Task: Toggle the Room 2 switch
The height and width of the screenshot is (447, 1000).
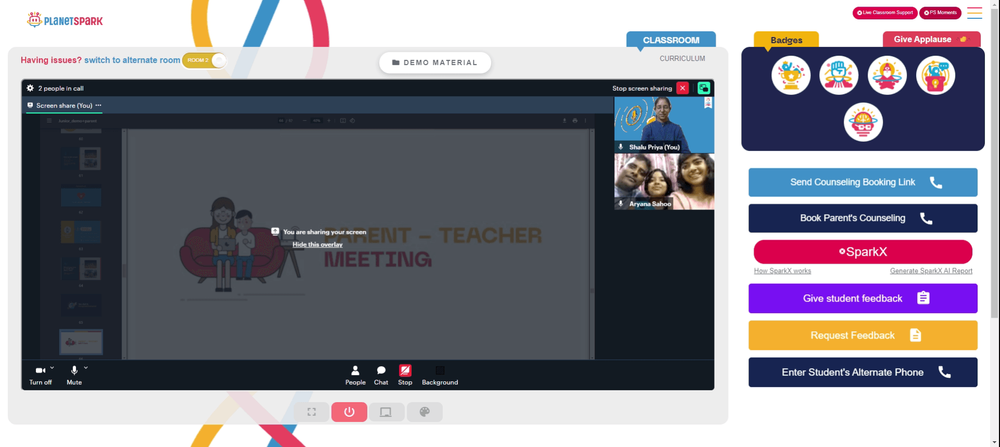Action: 204,60
